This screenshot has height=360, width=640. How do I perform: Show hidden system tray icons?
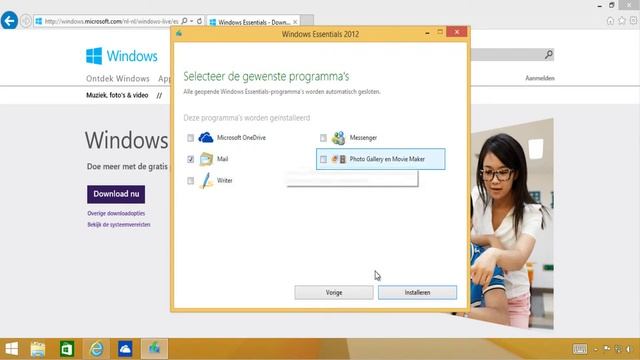pos(596,349)
